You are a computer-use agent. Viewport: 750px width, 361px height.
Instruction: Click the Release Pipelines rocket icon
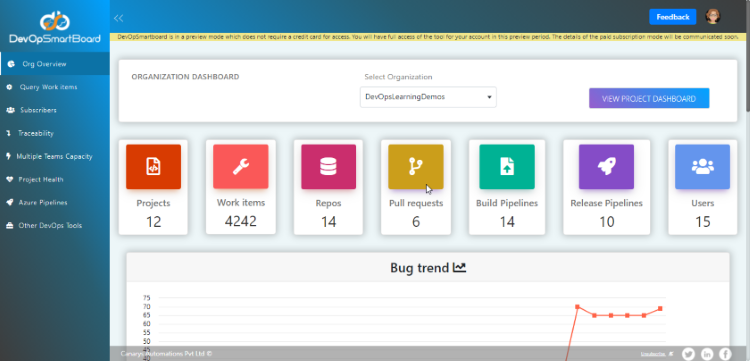[607, 166]
